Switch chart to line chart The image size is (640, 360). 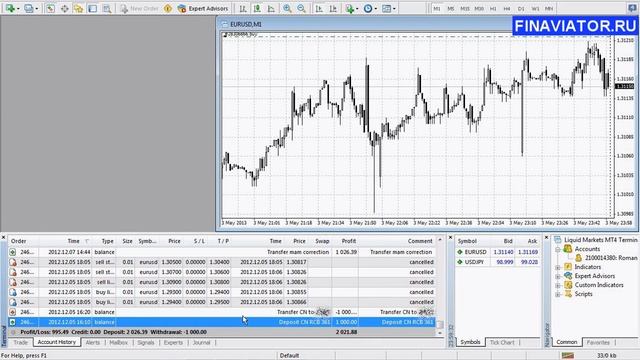271,8
